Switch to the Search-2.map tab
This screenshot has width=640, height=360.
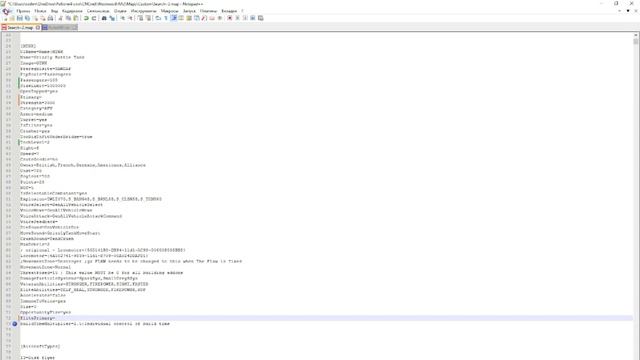tap(20, 27)
